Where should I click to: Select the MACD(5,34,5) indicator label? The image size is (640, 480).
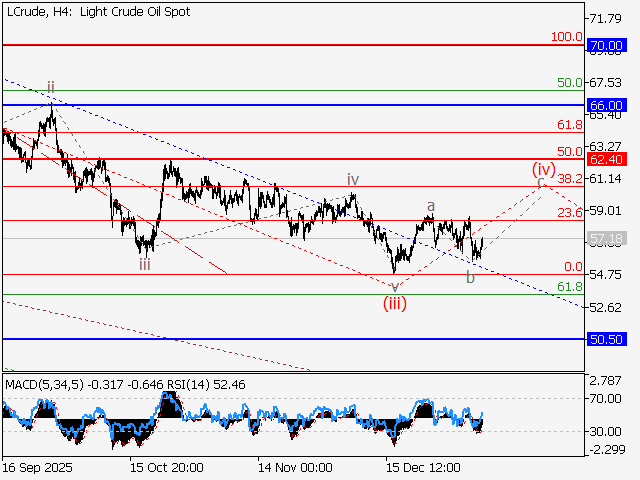[42, 383]
